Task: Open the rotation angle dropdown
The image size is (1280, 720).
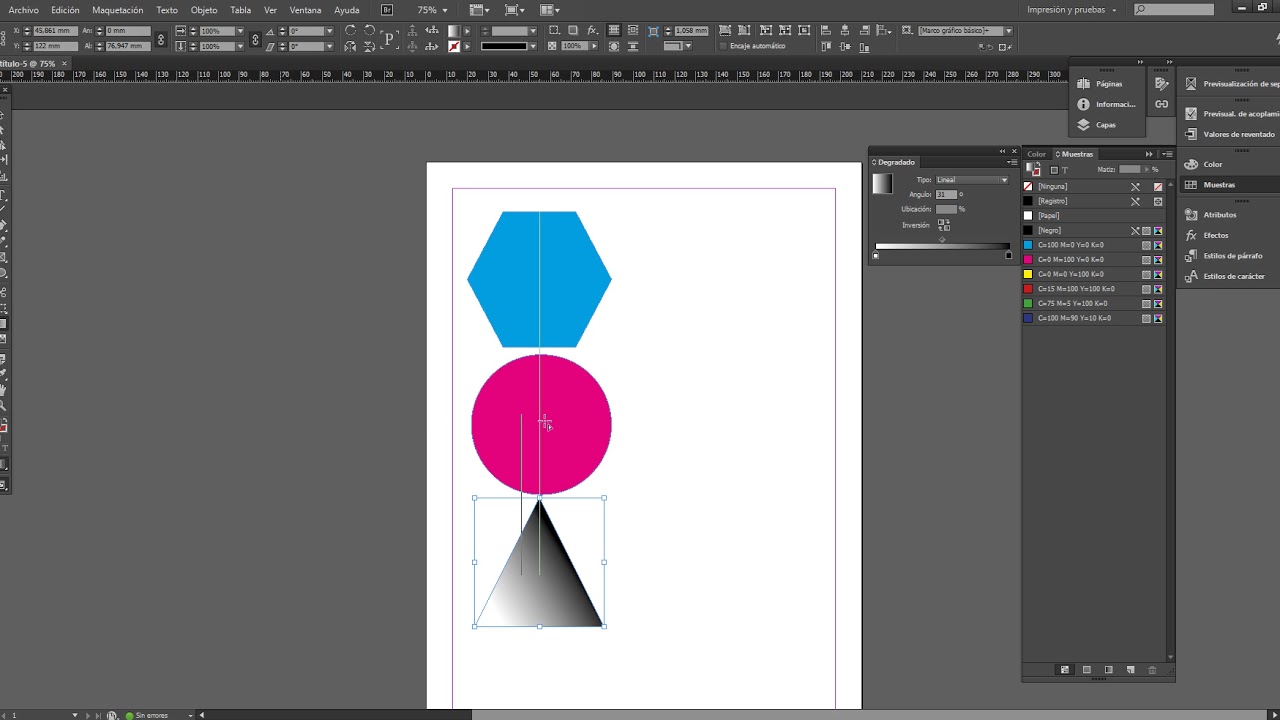Action: [329, 31]
